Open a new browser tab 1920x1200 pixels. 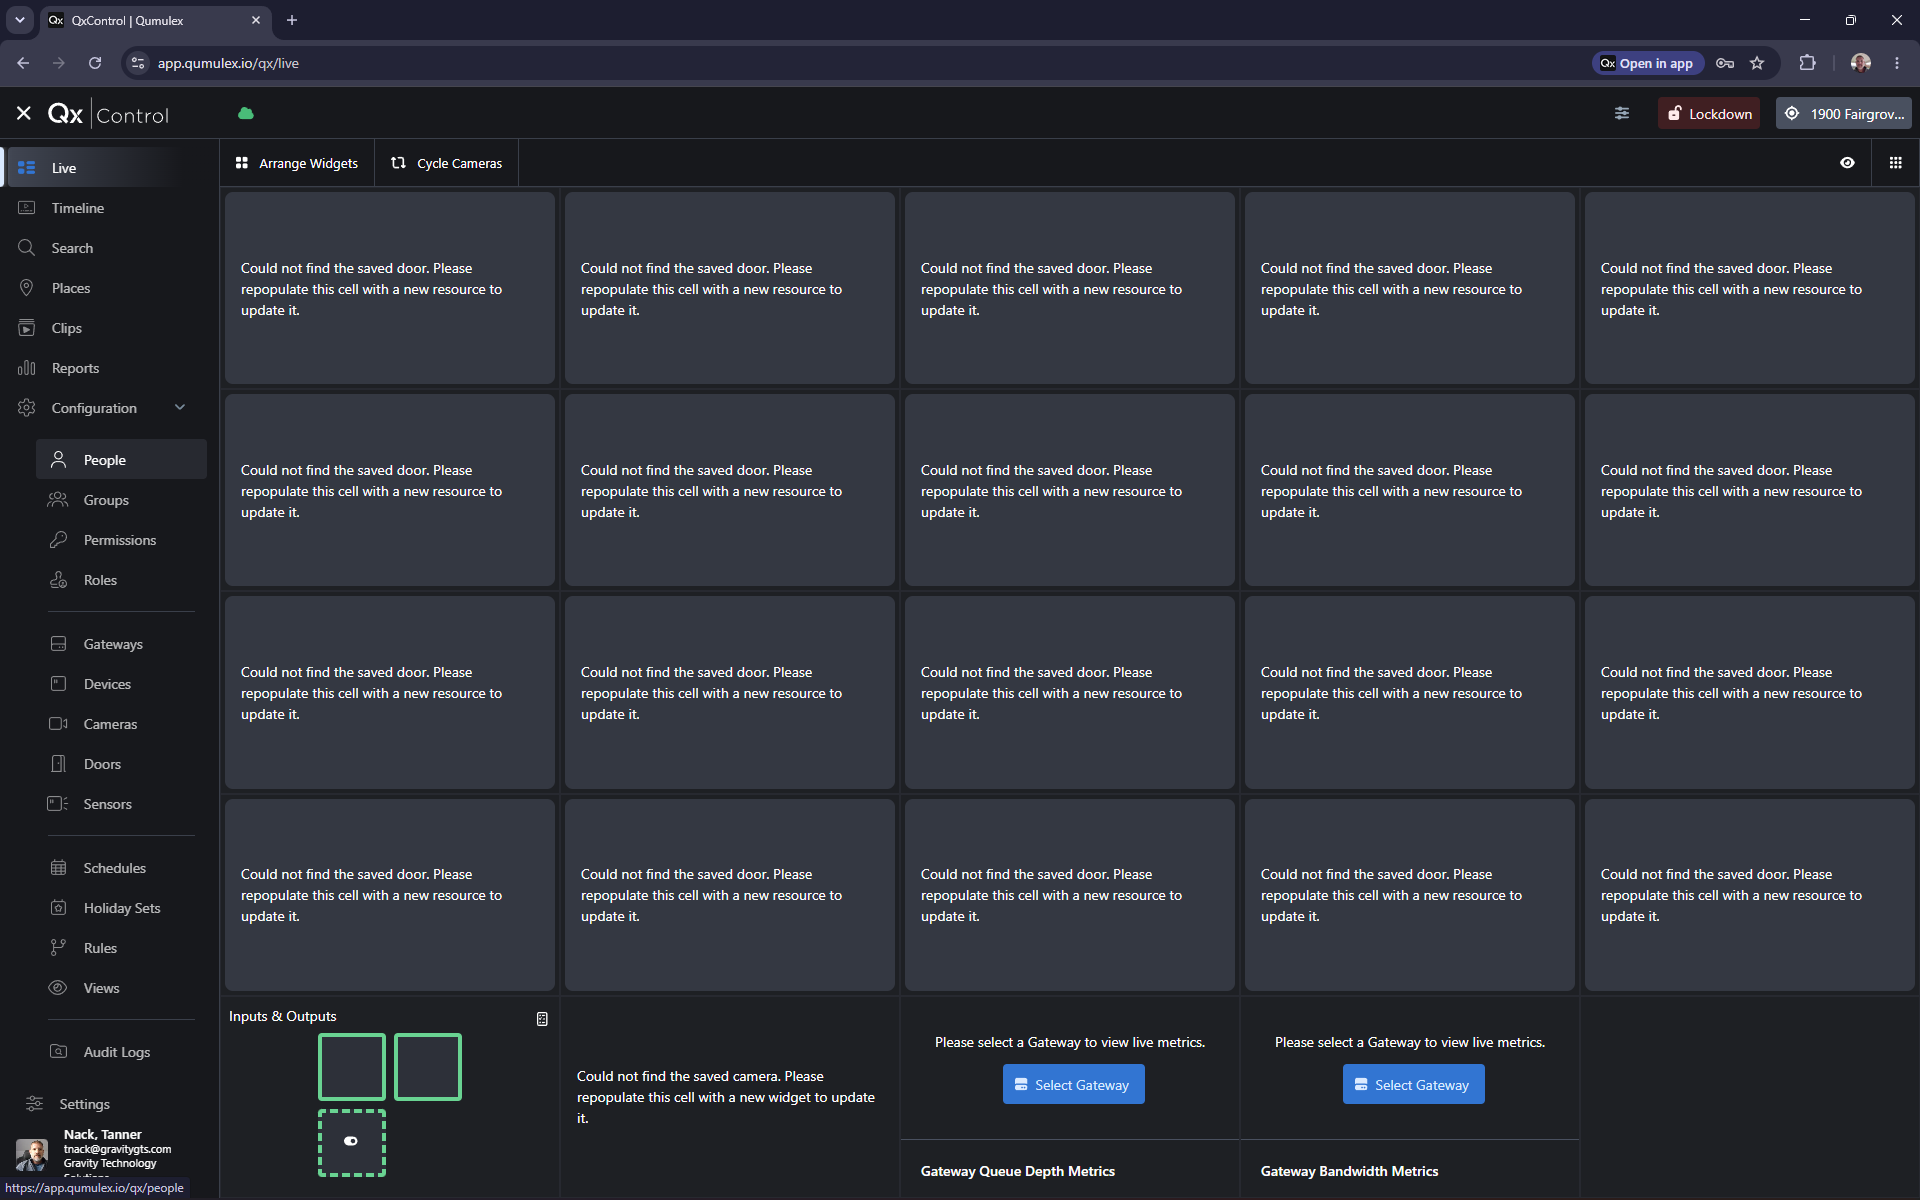click(x=292, y=20)
